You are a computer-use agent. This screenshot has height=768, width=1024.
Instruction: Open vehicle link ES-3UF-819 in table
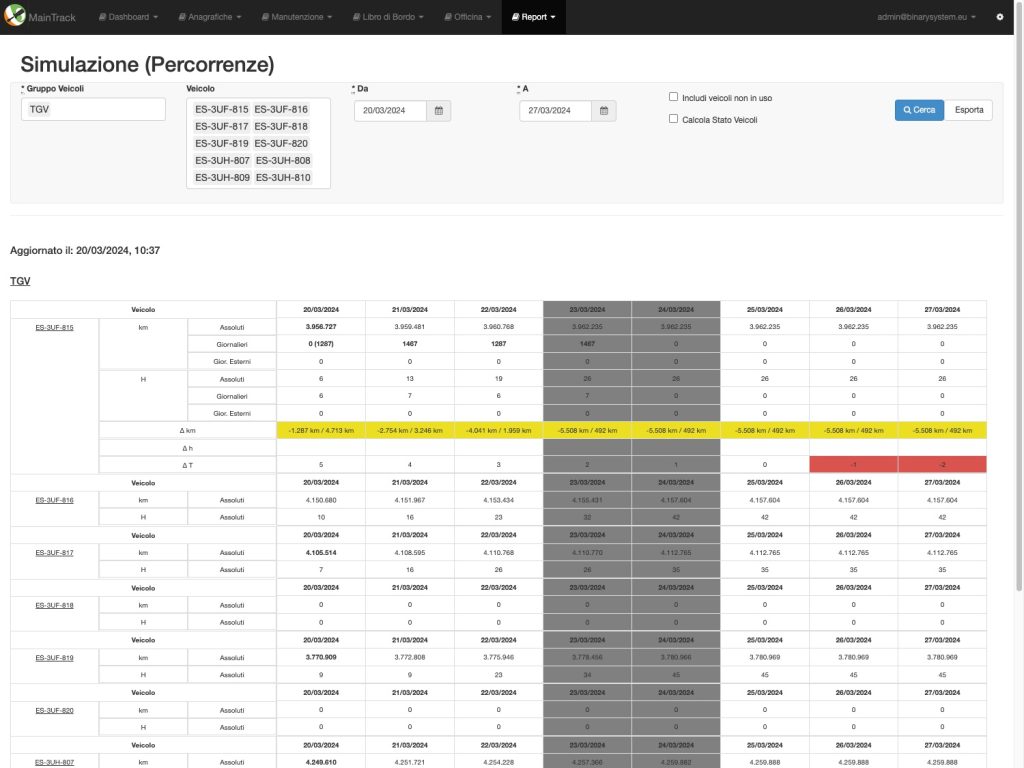point(54,658)
